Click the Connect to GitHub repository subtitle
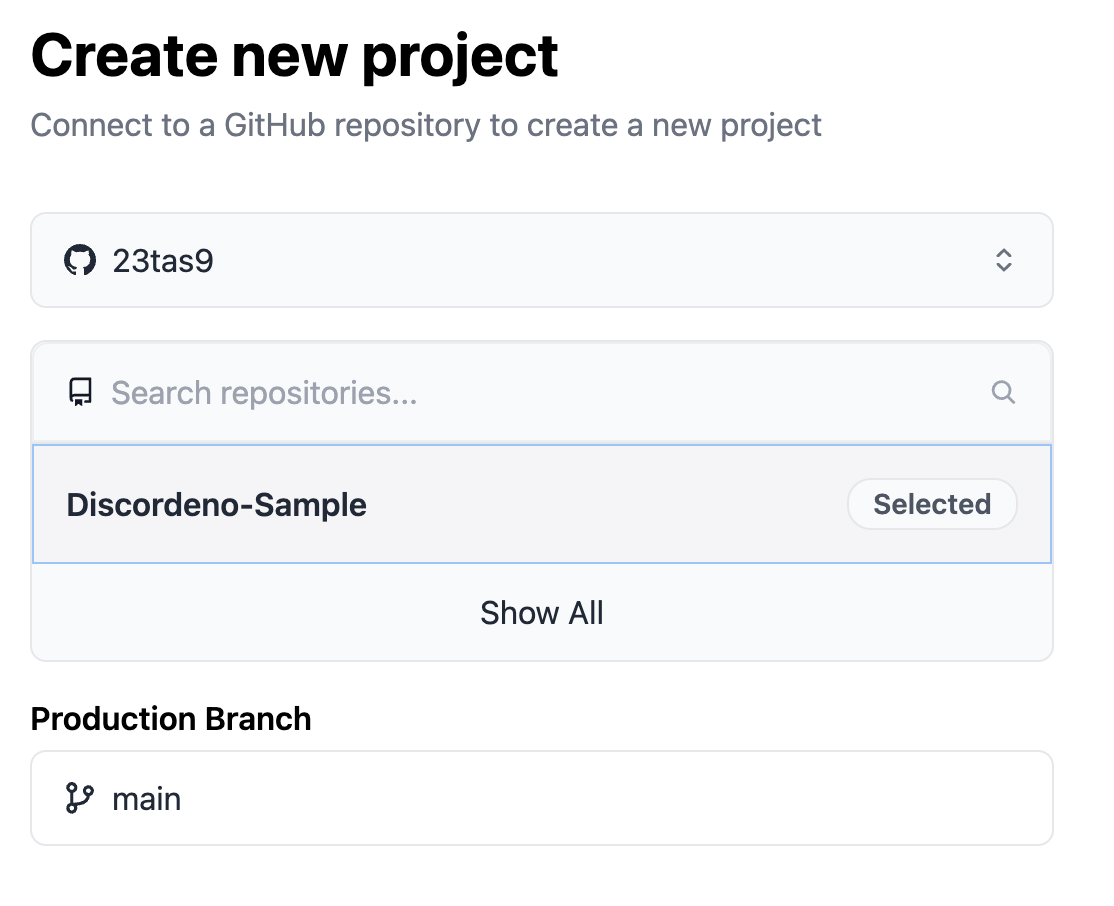 [426, 125]
